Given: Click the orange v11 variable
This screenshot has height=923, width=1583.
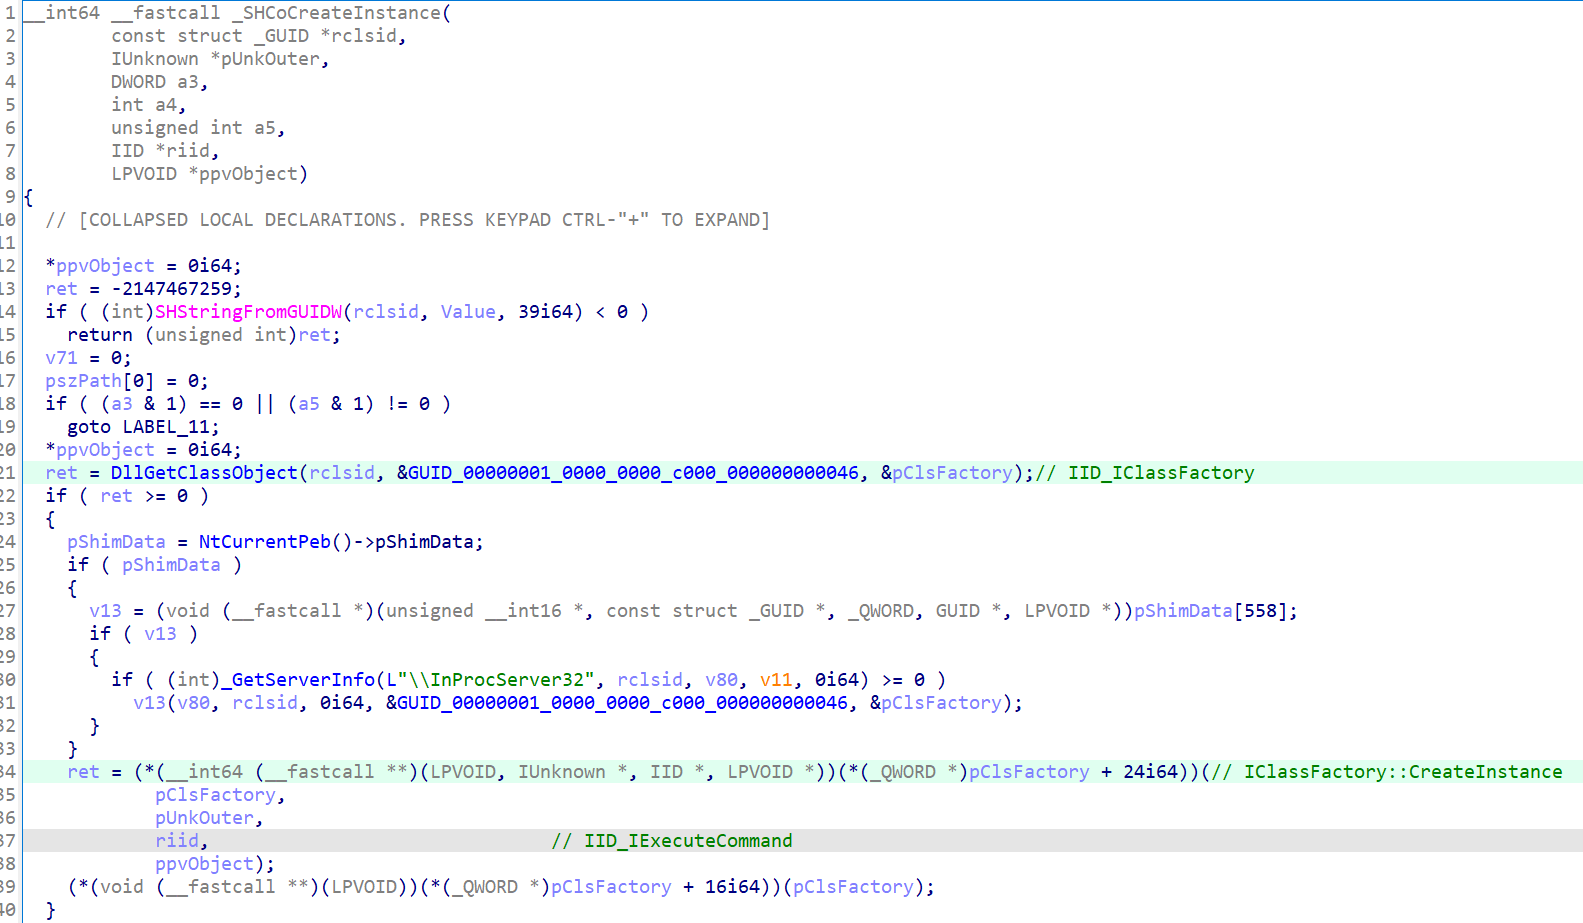Looking at the screenshot, I should (x=775, y=680).
